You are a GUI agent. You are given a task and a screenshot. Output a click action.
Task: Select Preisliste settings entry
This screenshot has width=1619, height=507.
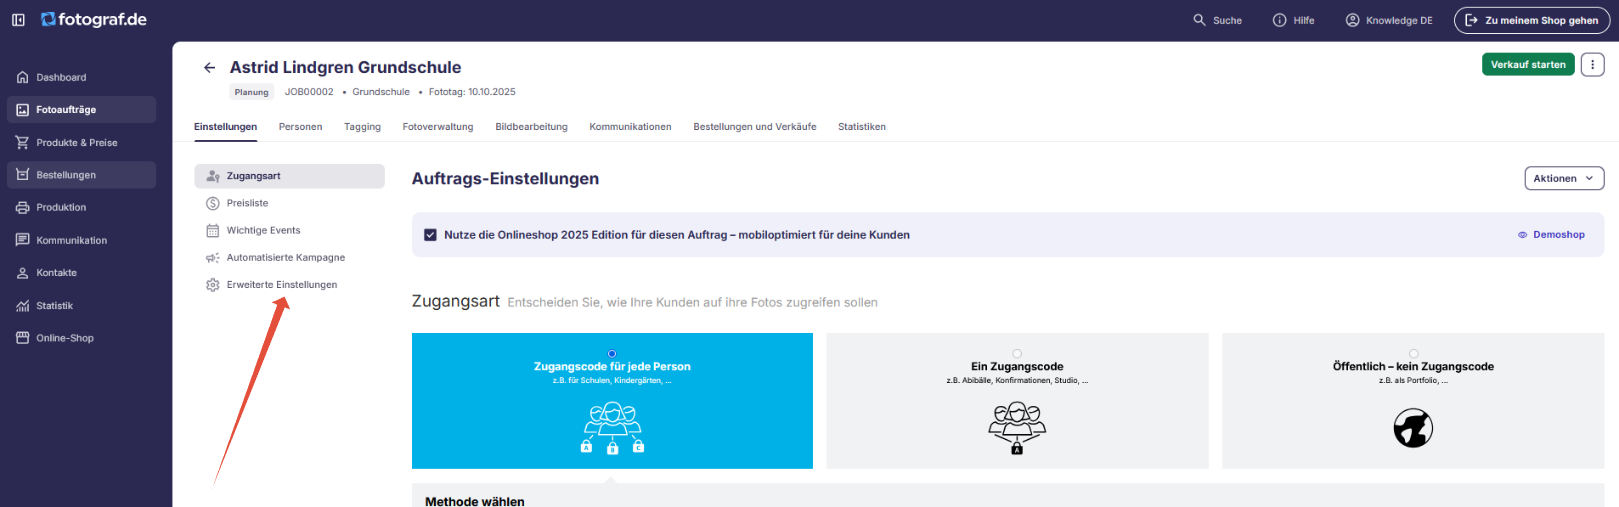point(290,203)
